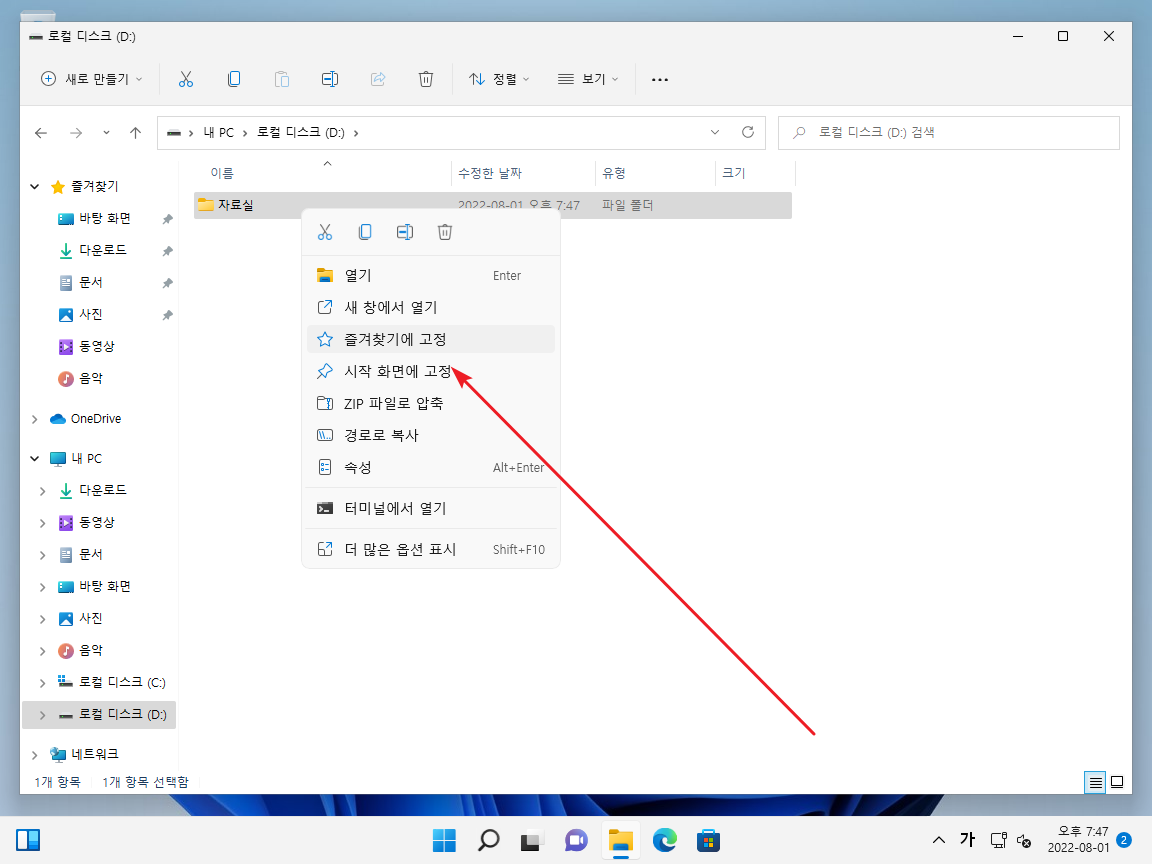The width and height of the screenshot is (1152, 864).
Task: Click the 가 IME language indicator
Action: click(968, 840)
